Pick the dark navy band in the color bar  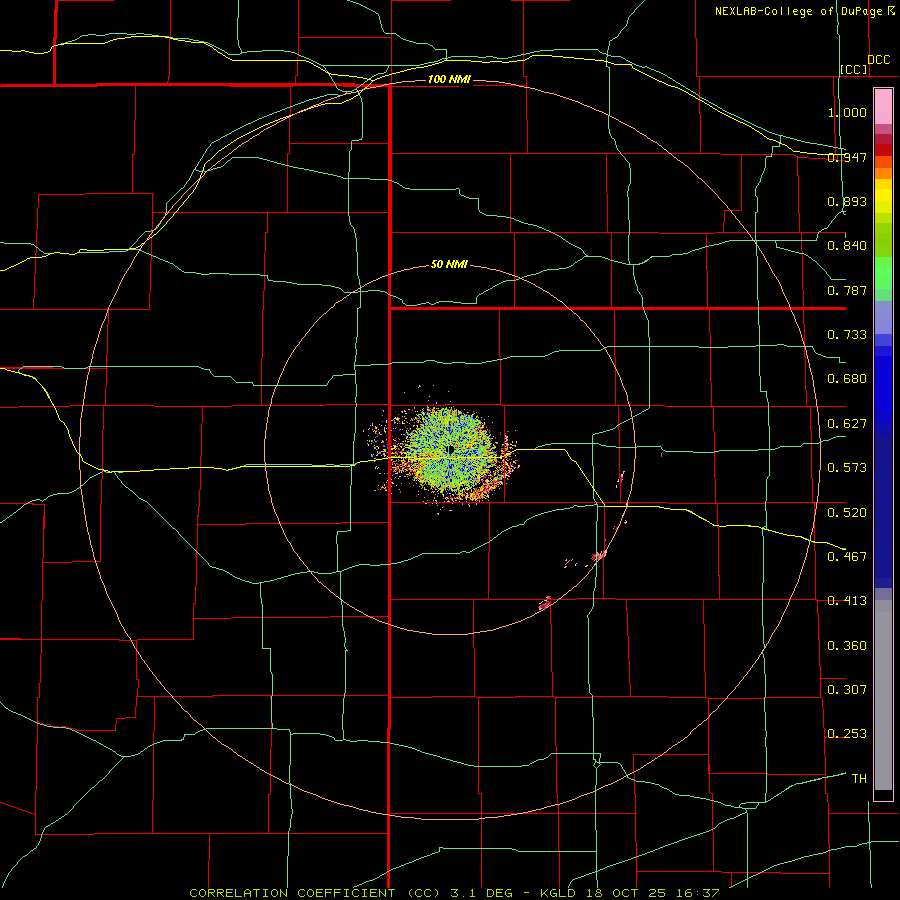click(883, 511)
